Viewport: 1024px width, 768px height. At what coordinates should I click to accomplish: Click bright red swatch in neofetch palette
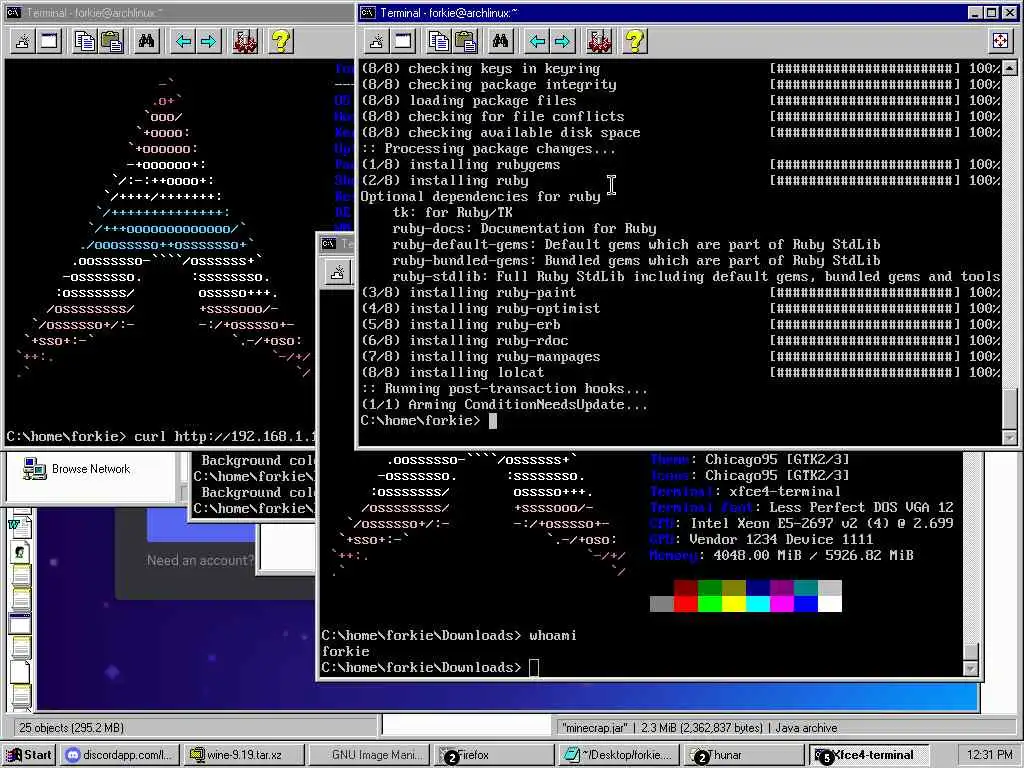(x=686, y=604)
